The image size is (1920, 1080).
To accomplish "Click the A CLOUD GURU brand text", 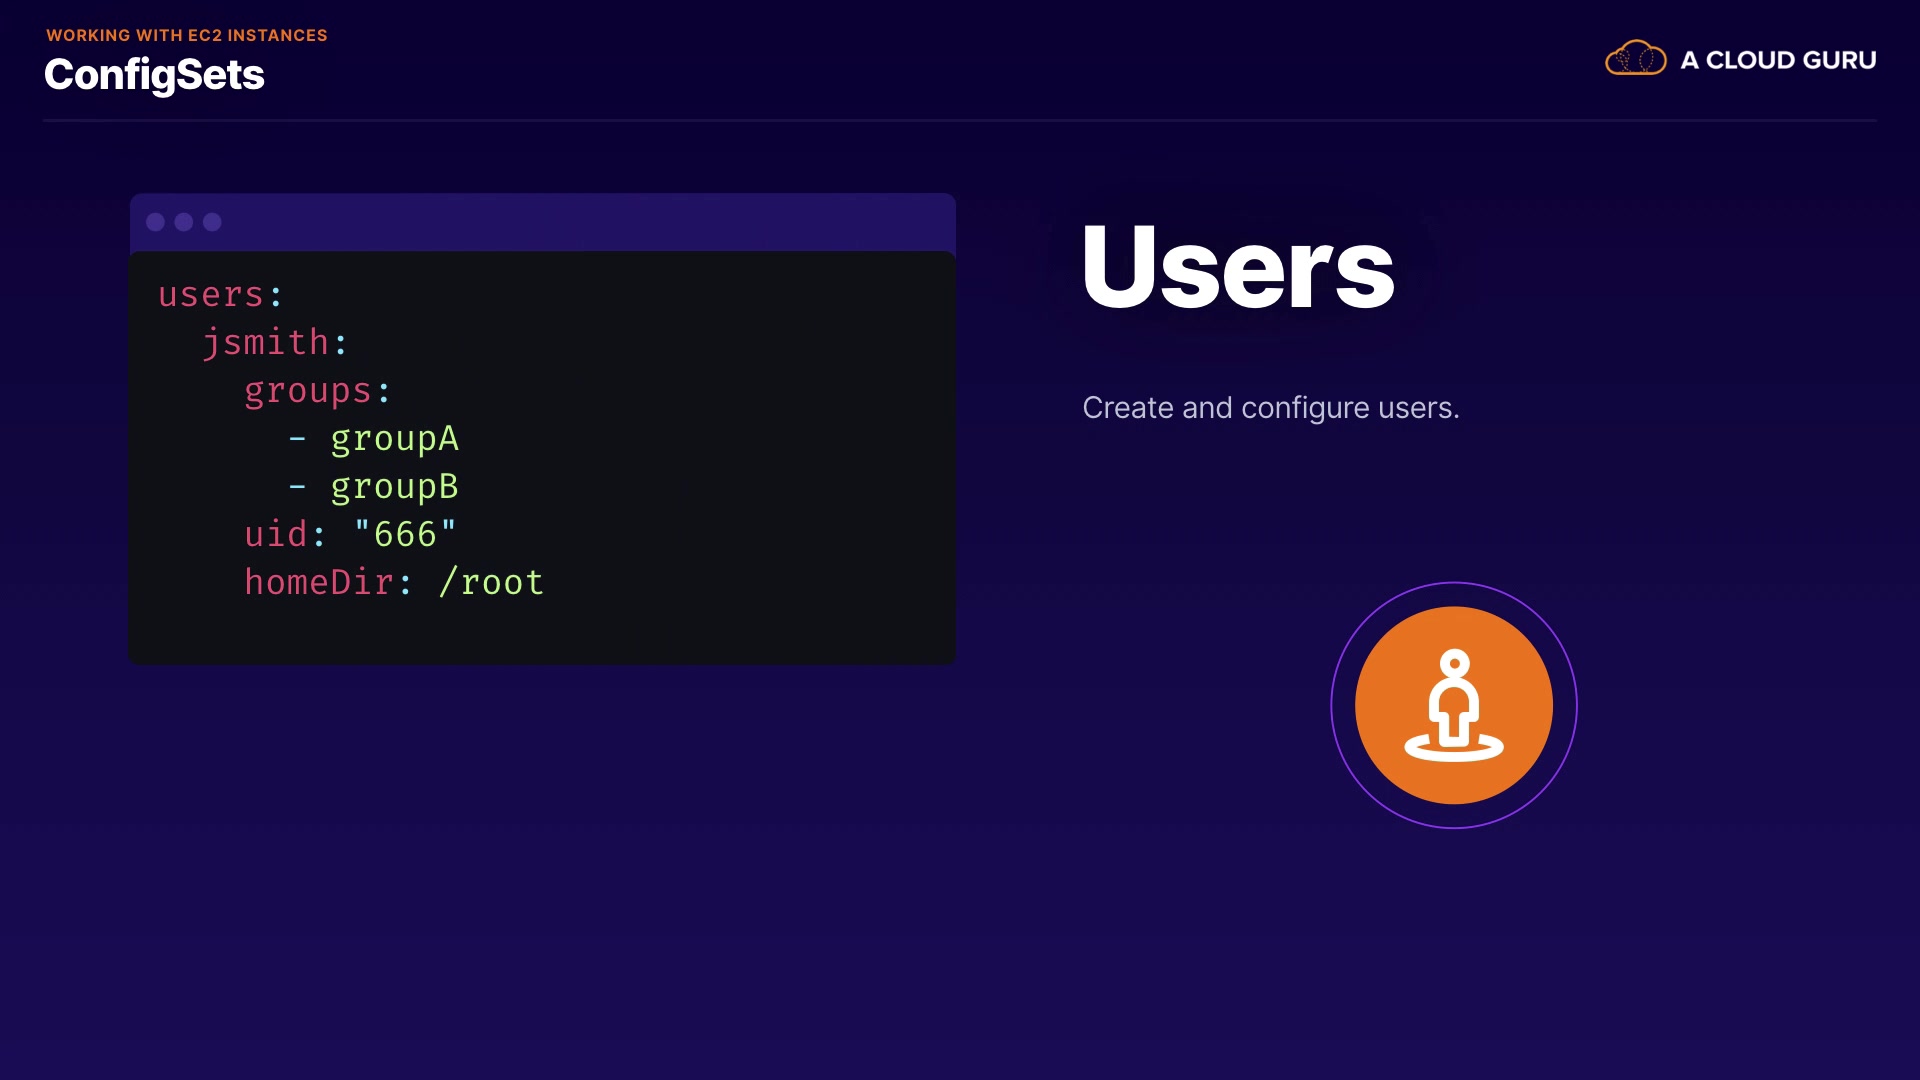I will [1778, 60].
